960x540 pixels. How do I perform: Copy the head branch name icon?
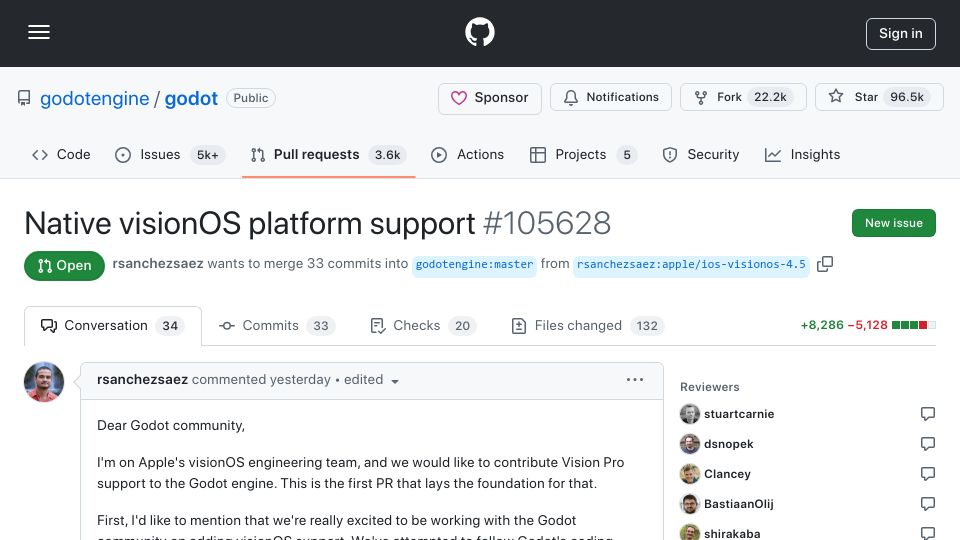[x=825, y=264]
